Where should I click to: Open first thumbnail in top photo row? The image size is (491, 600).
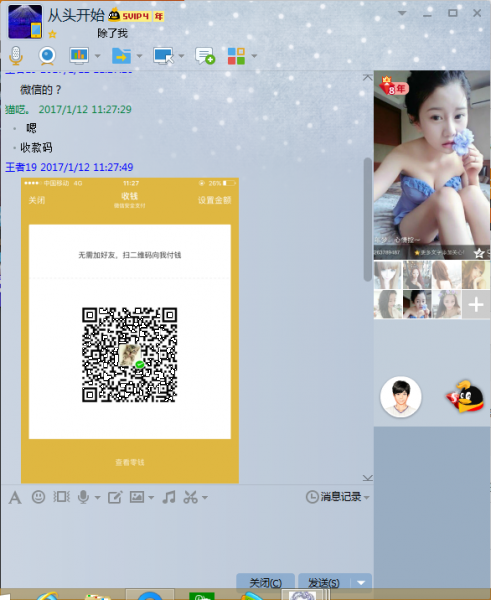pyautogui.click(x=388, y=275)
